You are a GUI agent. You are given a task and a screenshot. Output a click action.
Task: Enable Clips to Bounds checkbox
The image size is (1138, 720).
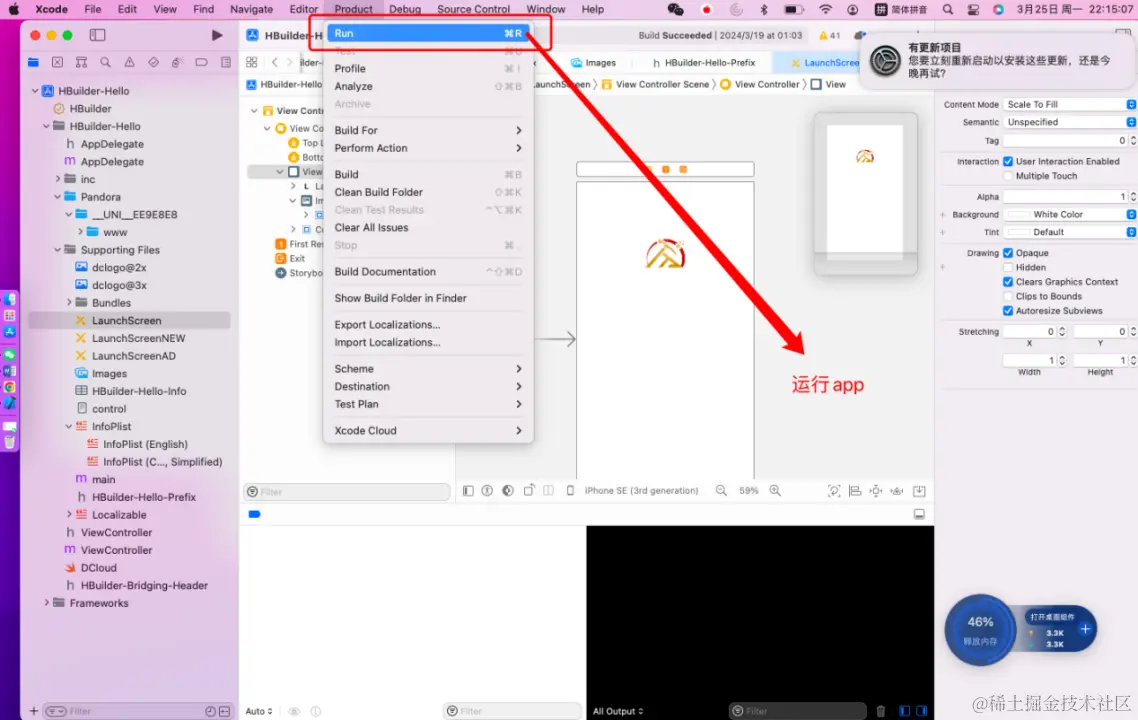[1008, 296]
